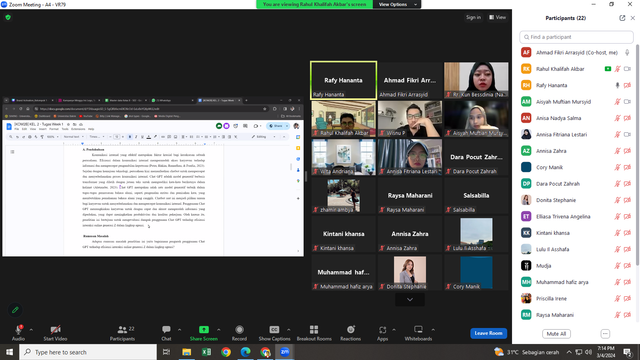This screenshot has height=360, width=640.
Task: Open Task View on the taskbar
Action: (167, 352)
